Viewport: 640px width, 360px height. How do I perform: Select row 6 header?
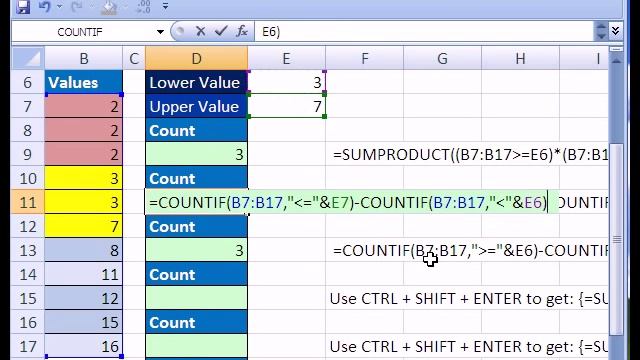tap(28, 82)
